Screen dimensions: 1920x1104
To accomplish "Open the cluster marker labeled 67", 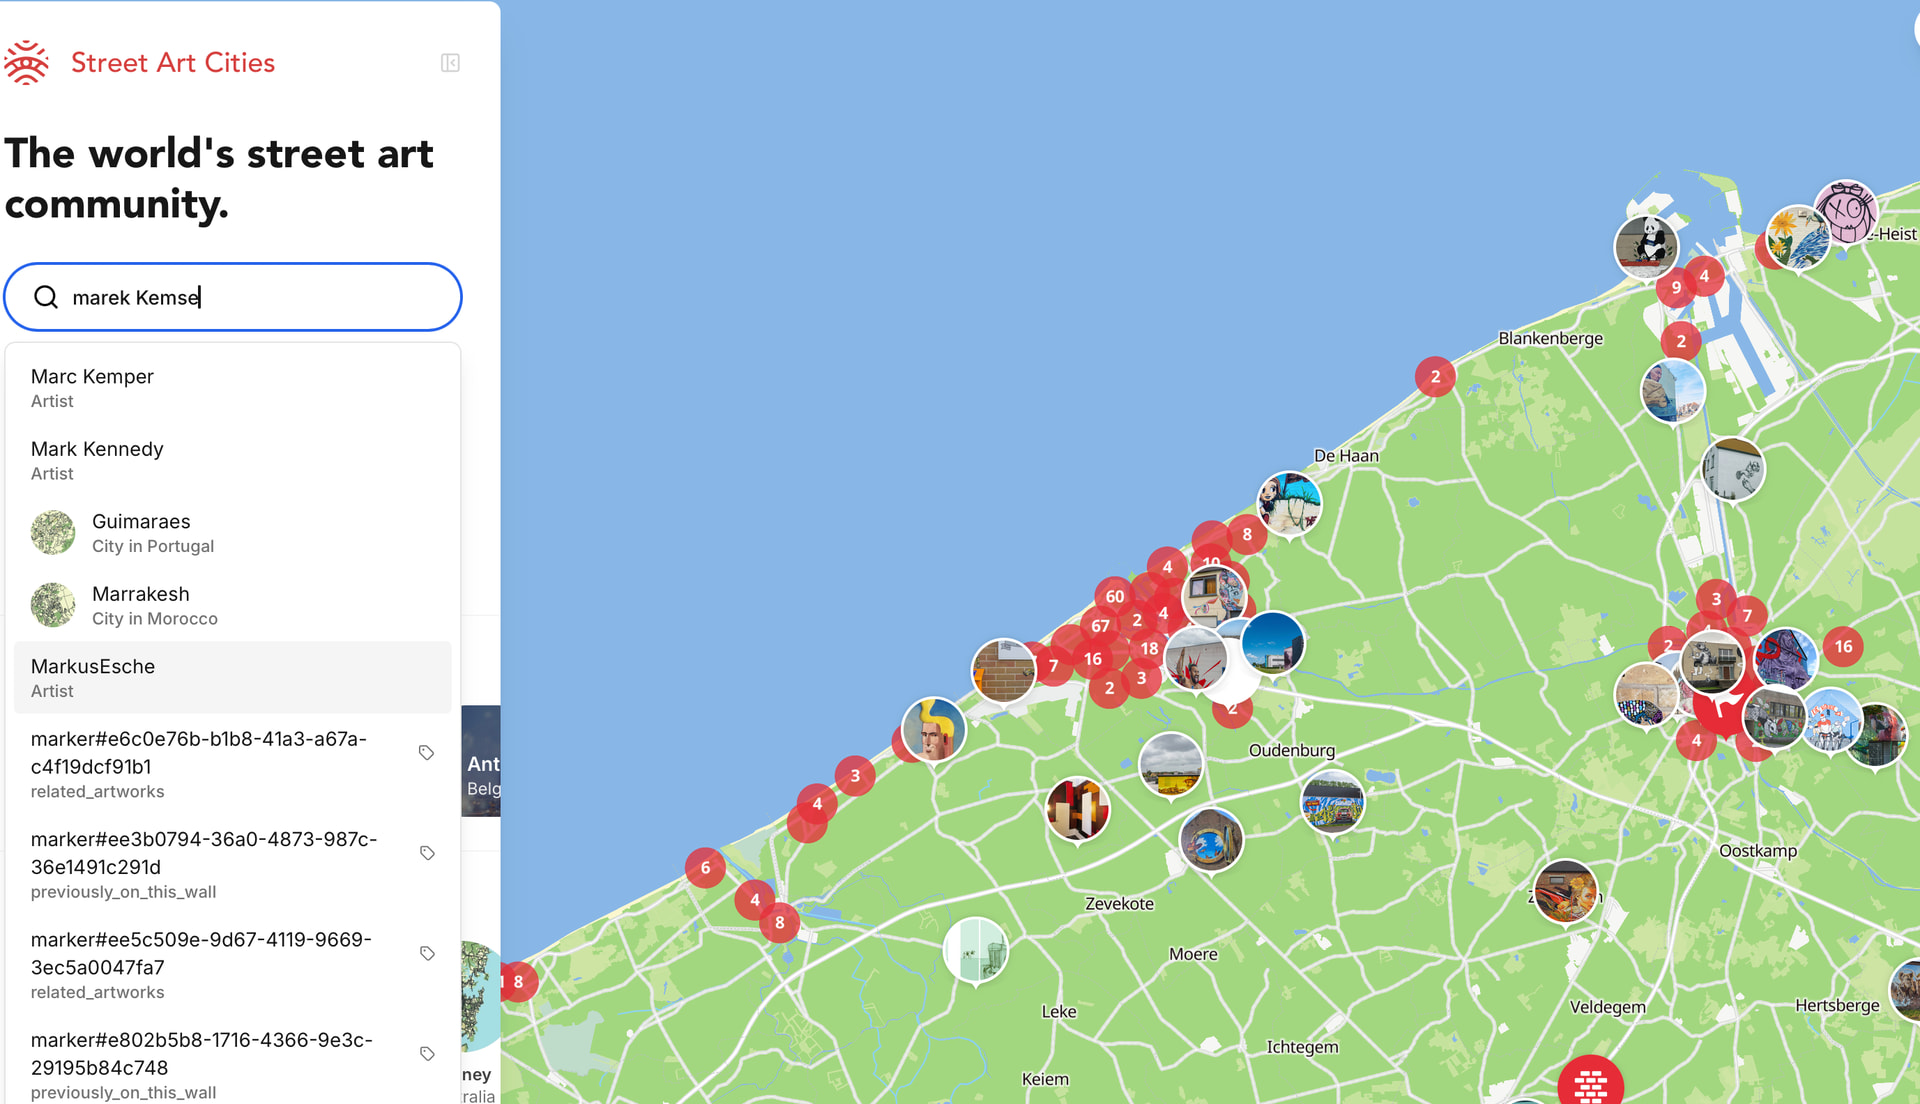I will (x=1100, y=626).
